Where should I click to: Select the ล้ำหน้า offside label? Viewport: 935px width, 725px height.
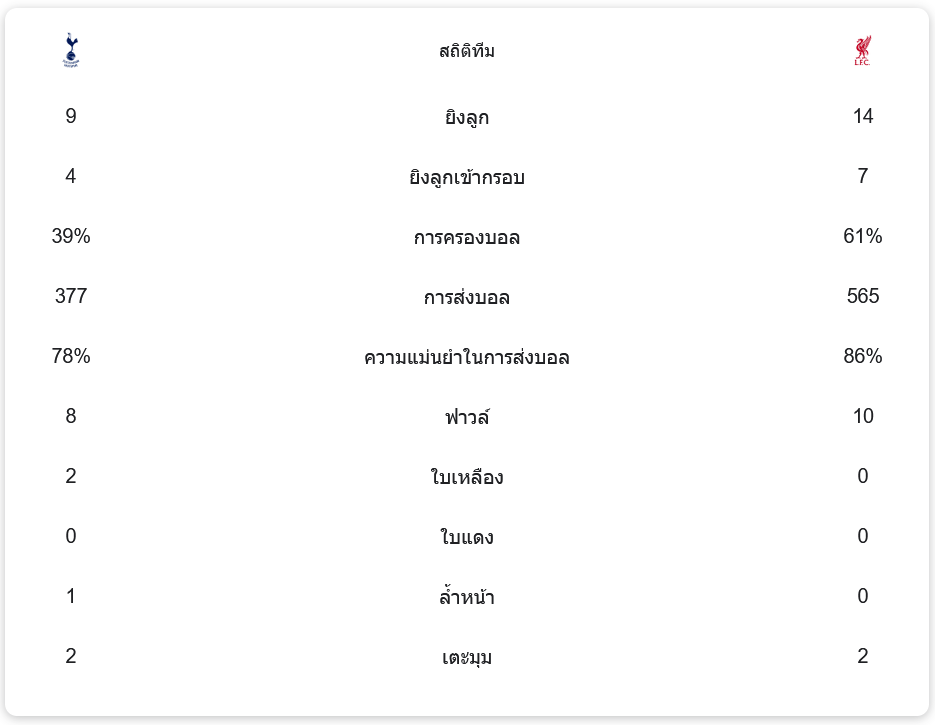pos(467,598)
